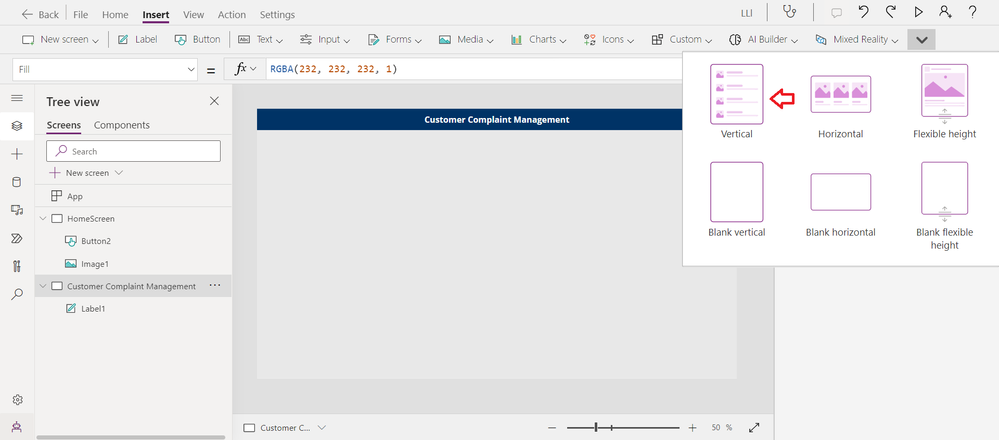This screenshot has height=440, width=999.
Task: Open the Data cylinder icon in left rail
Action: tap(17, 182)
